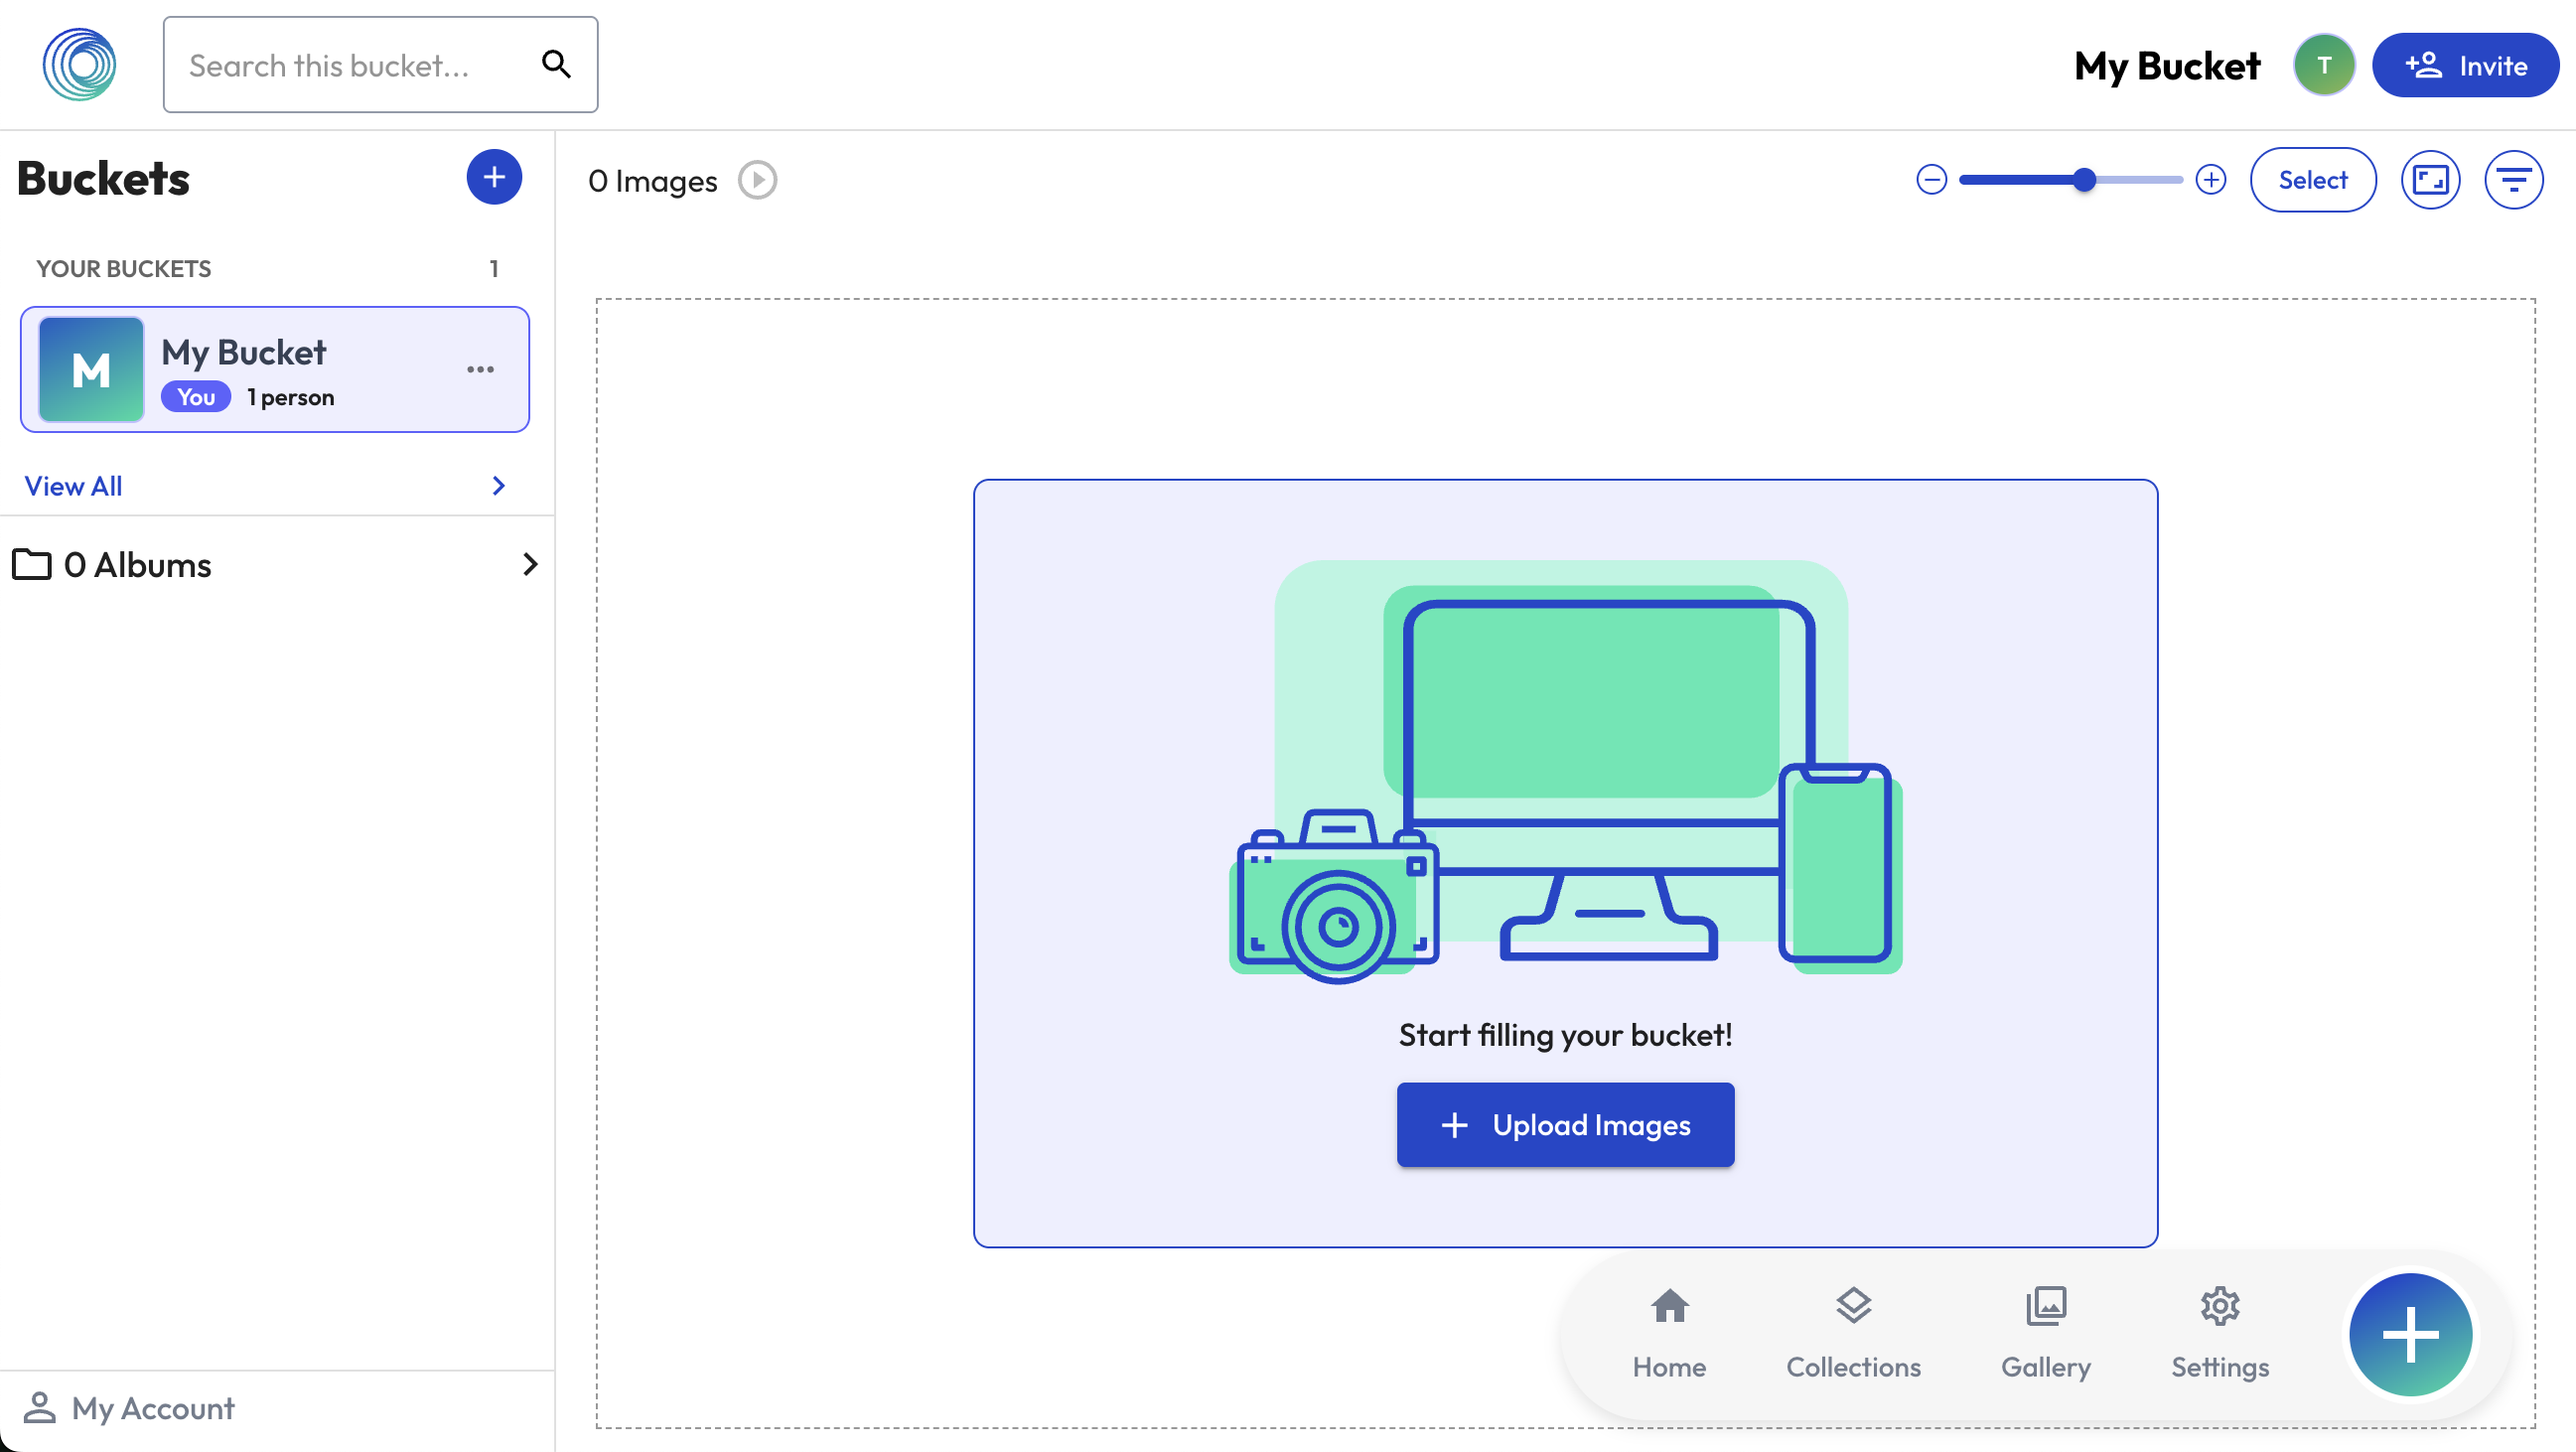Screen dimensions: 2576x1452
Task: Click Upload Images button
Action: point(1565,1125)
